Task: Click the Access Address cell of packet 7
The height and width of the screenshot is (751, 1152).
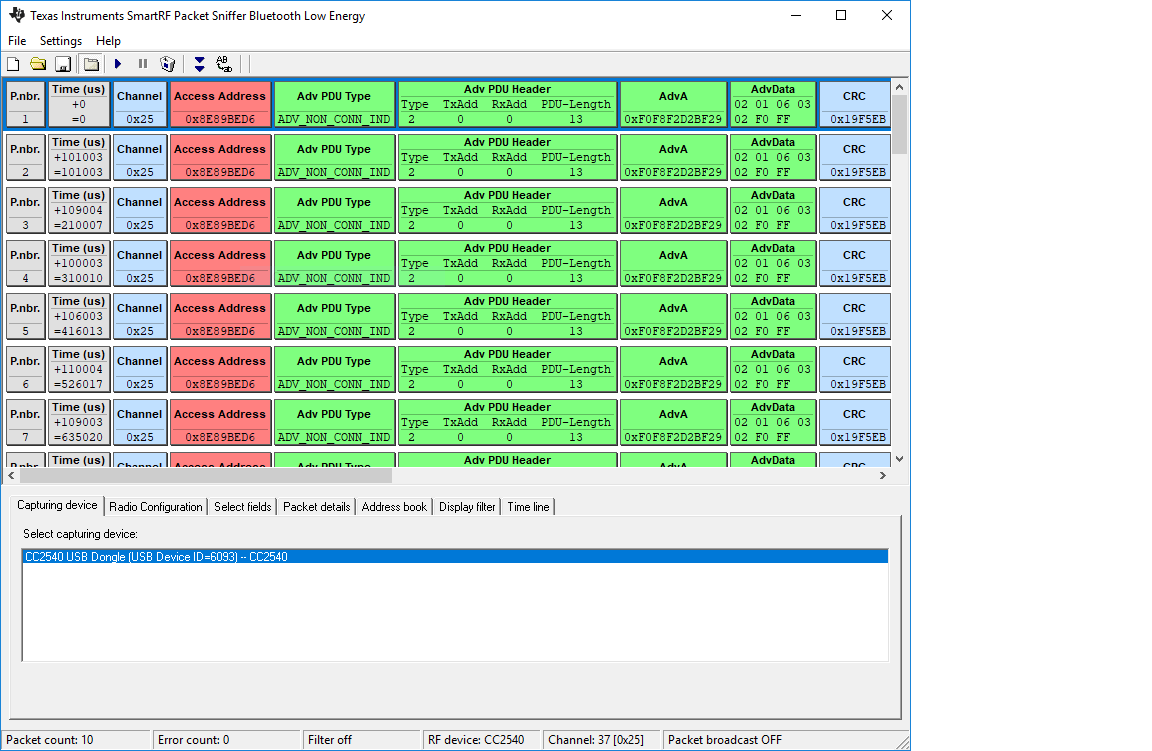Action: [220, 422]
